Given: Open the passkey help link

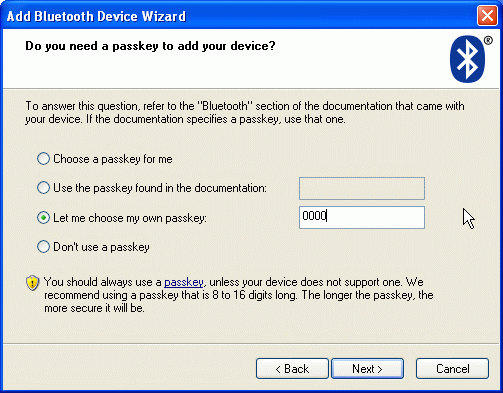Looking at the screenshot, I should pos(184,282).
